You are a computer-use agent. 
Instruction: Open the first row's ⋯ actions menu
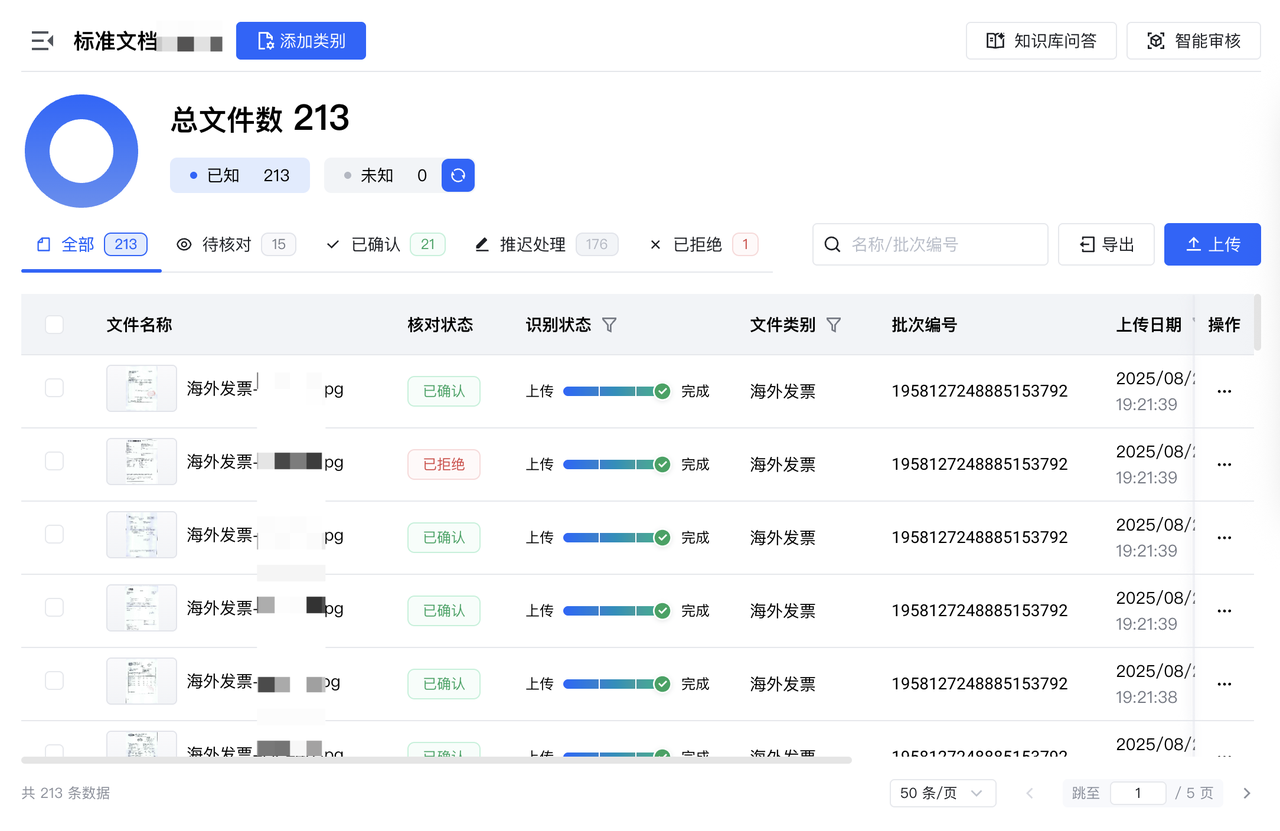1224,391
